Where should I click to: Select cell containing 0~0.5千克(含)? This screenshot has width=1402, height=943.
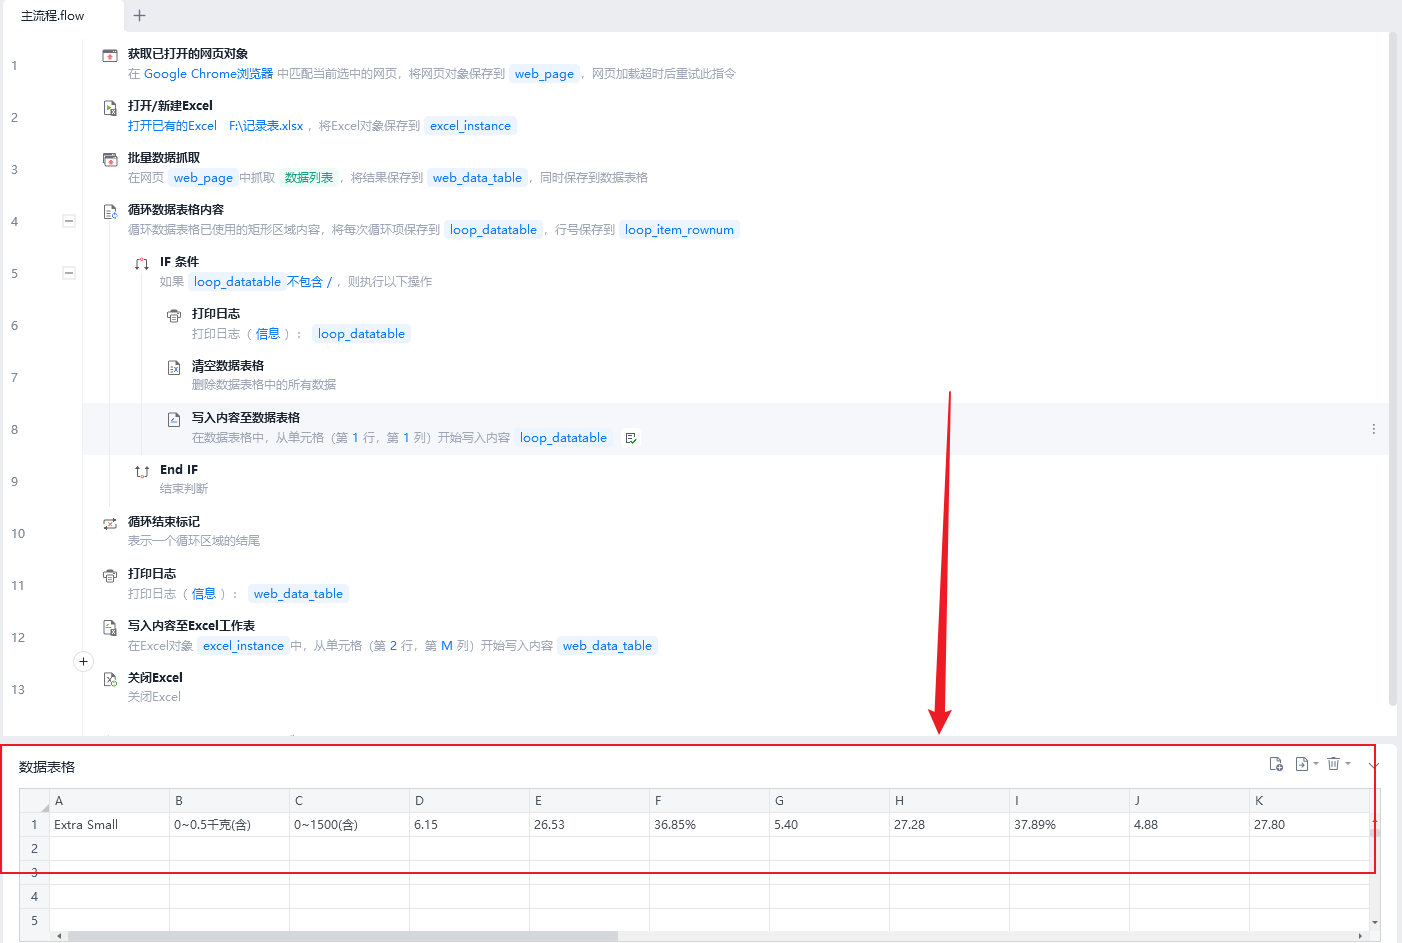(229, 825)
